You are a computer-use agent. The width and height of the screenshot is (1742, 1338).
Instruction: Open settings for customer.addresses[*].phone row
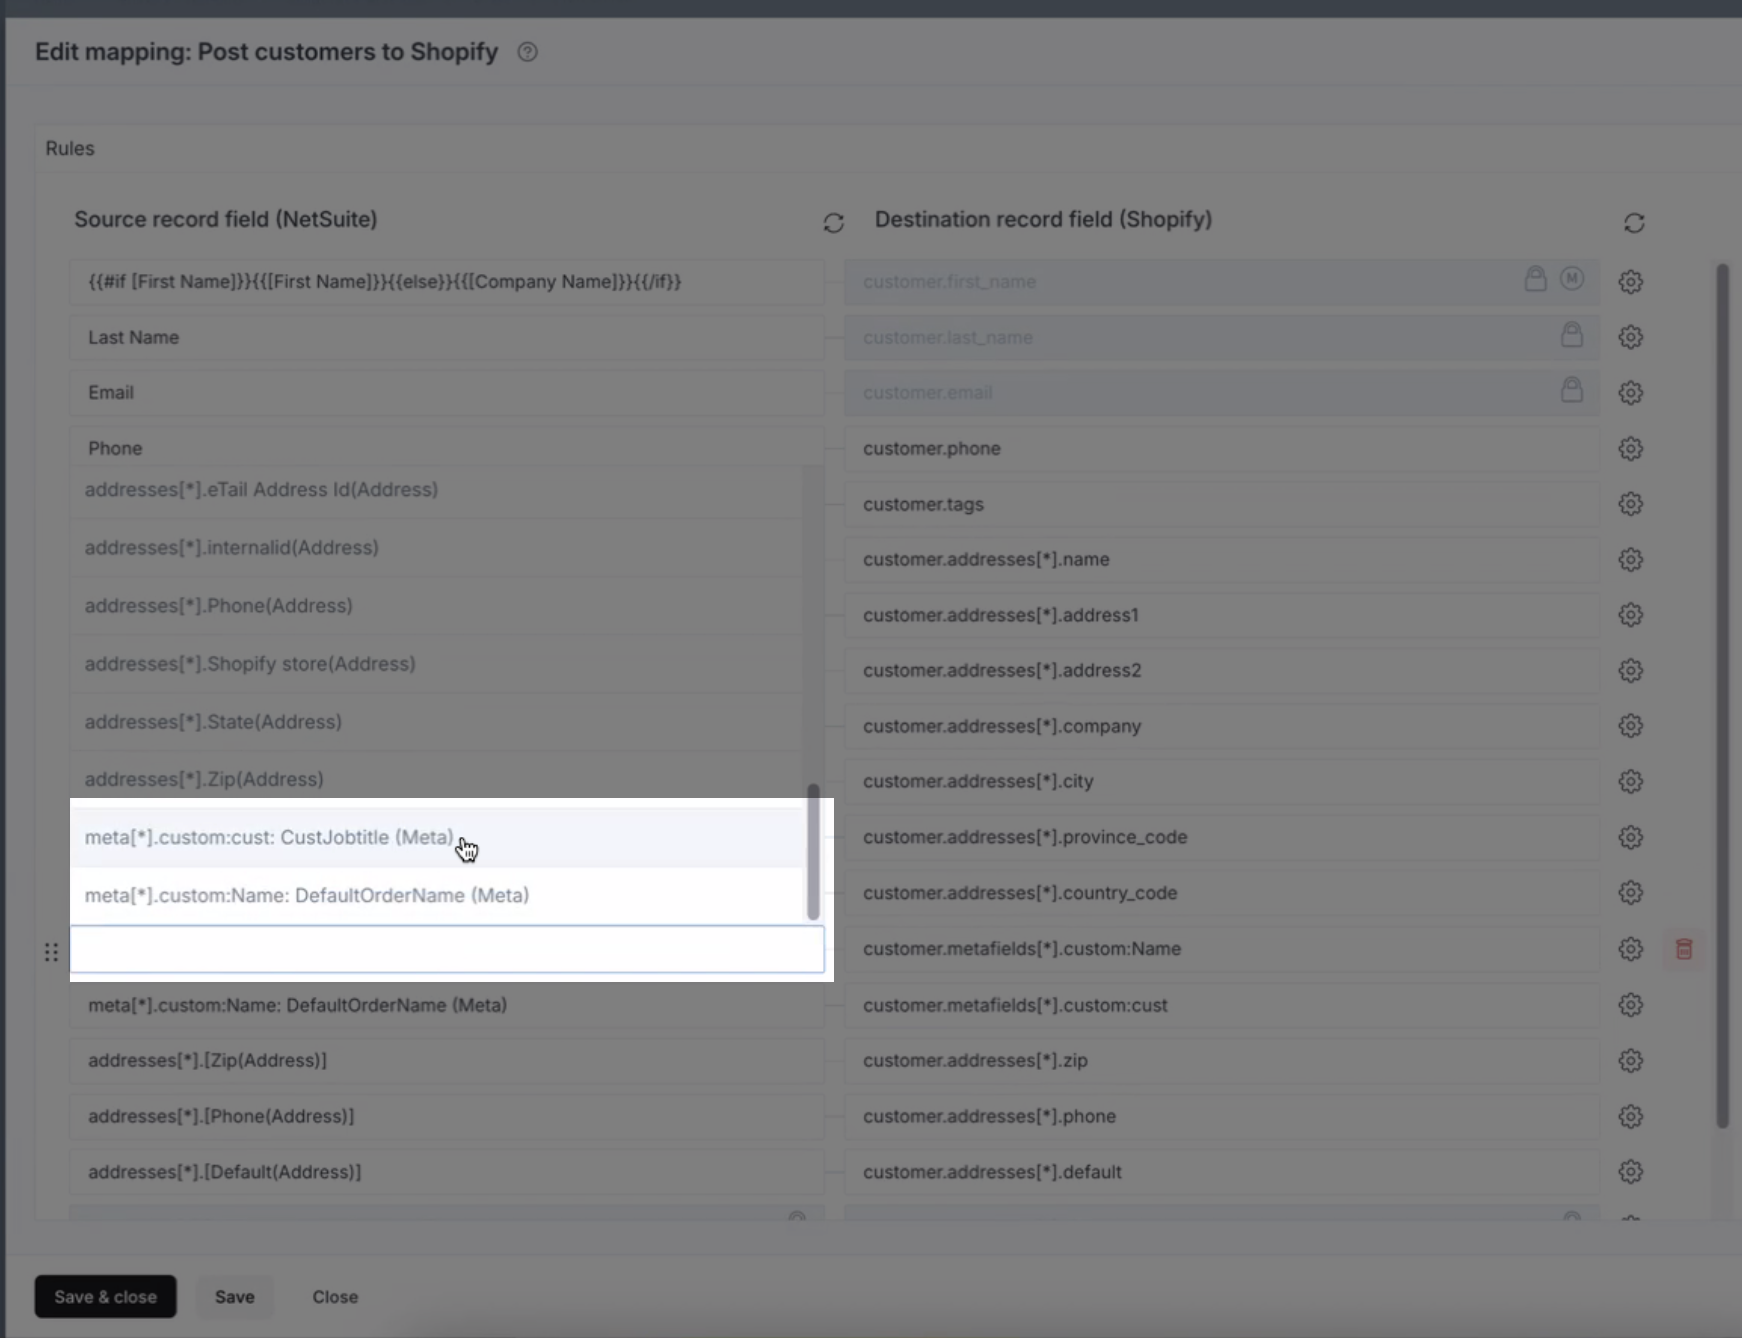tap(1630, 1116)
